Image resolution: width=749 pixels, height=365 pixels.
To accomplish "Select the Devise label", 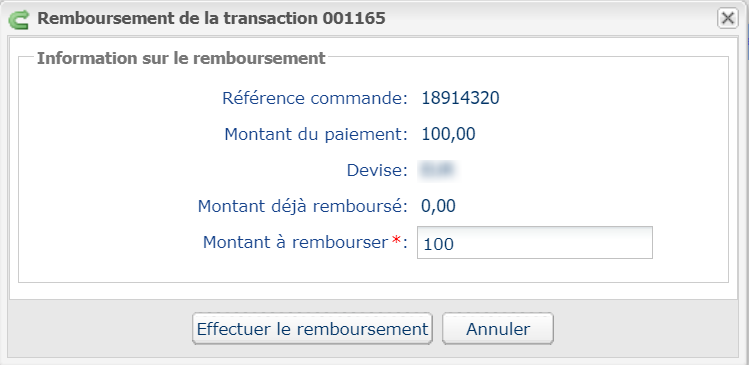I will (377, 171).
